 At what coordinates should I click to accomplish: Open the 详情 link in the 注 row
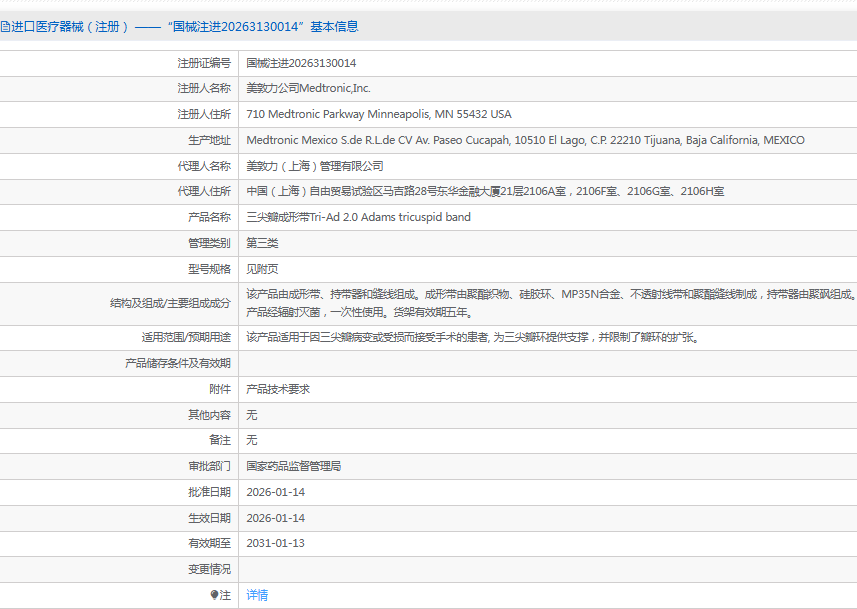click(x=257, y=595)
